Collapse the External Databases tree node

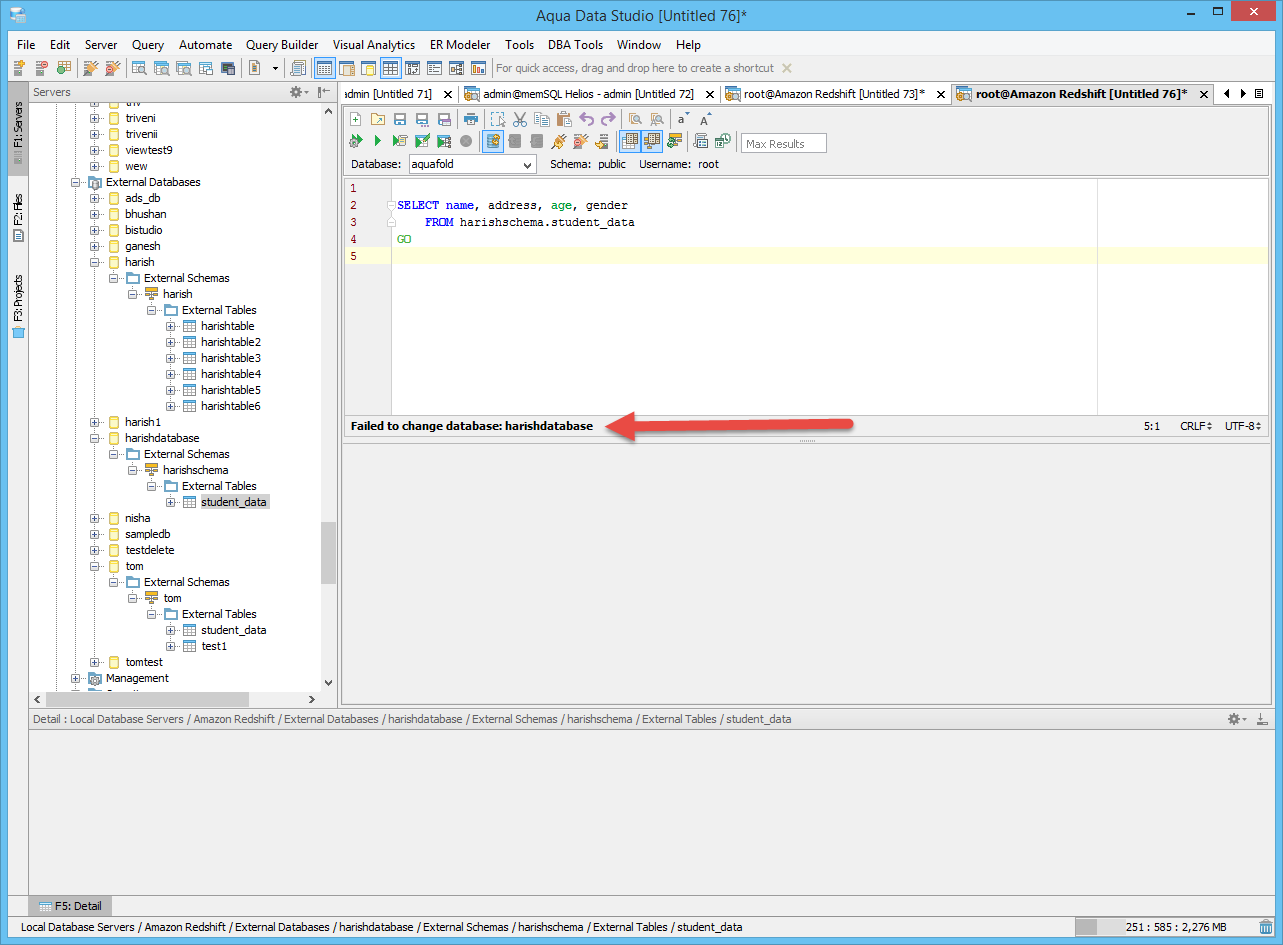click(76, 182)
